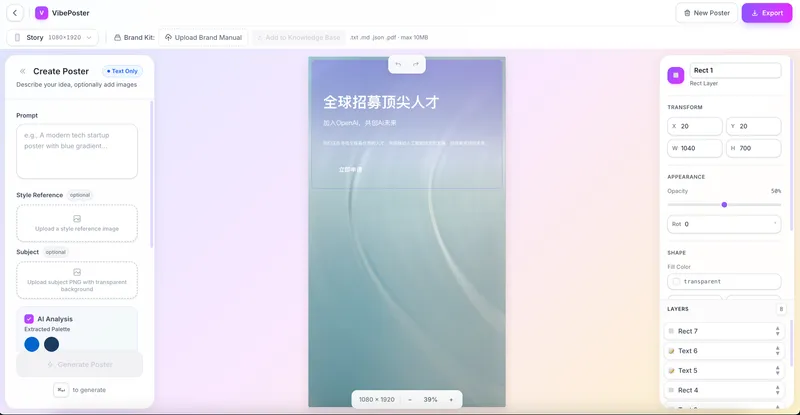Click the Export button
This screenshot has width=800, height=415.
point(766,13)
